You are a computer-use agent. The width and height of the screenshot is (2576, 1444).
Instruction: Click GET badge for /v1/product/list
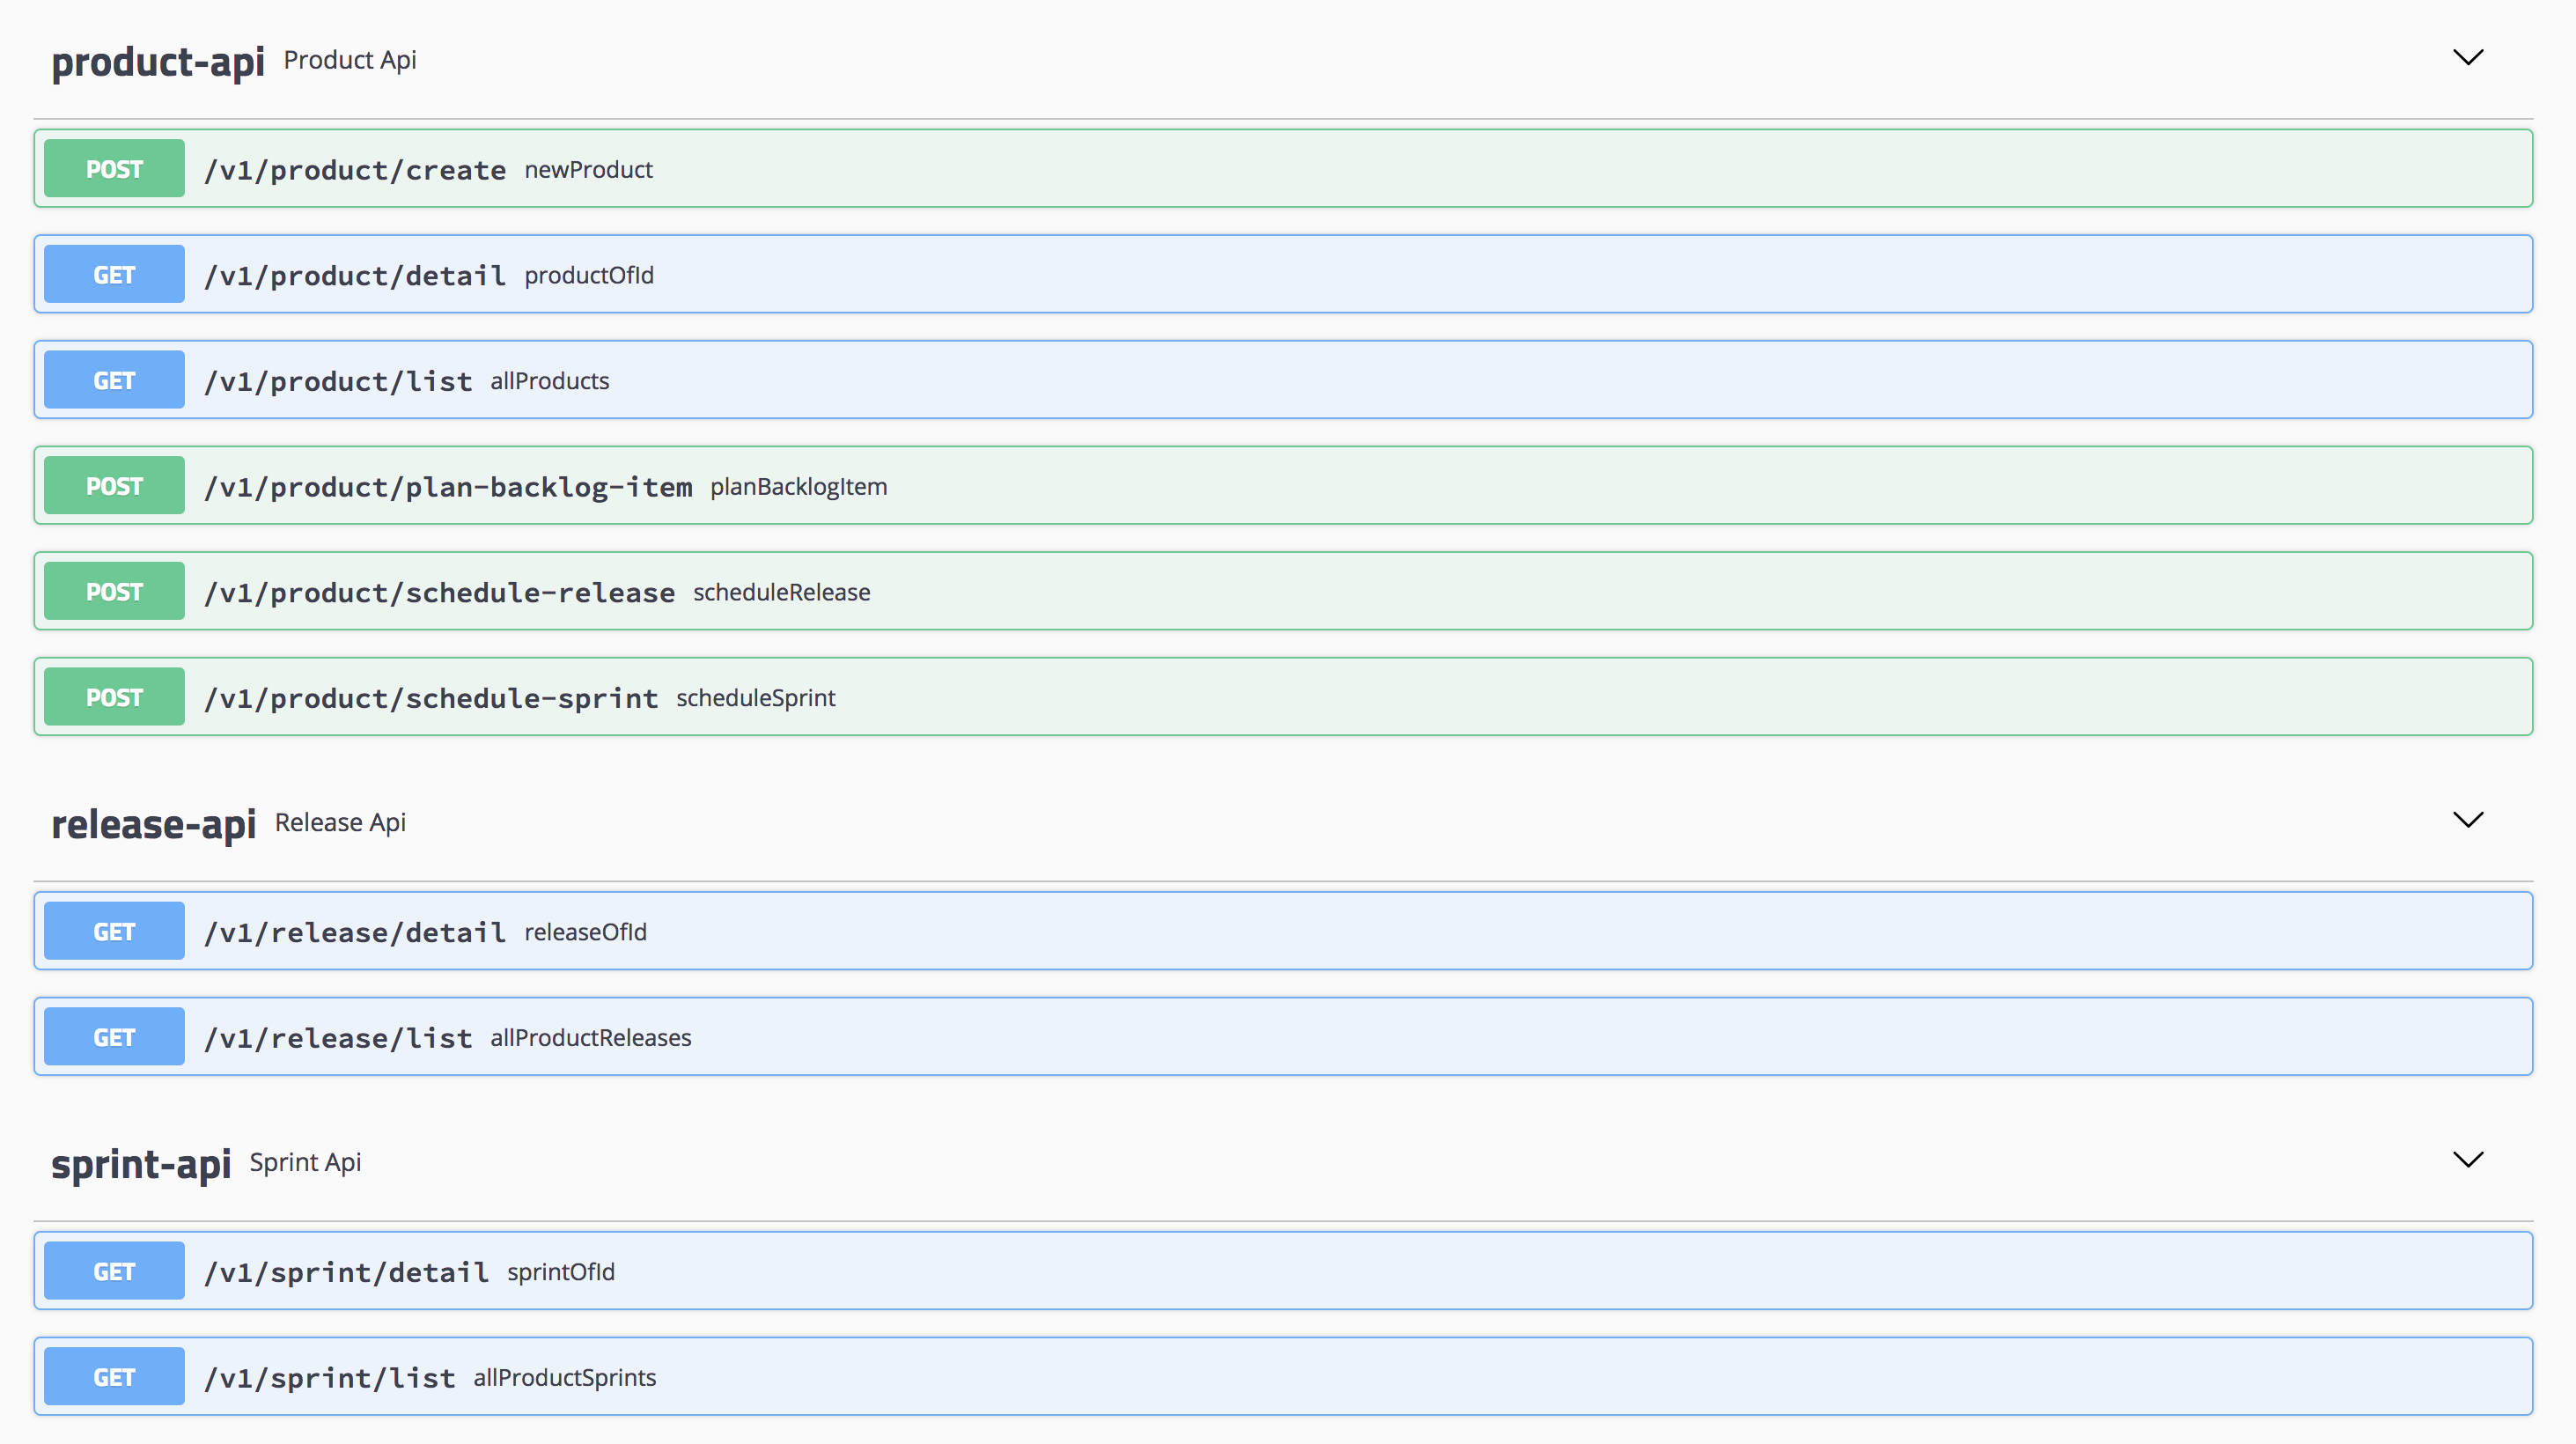114,380
